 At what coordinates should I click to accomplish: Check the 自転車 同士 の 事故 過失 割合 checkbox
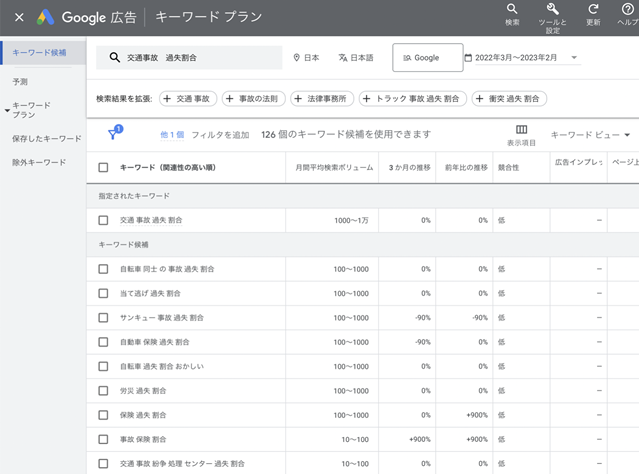pyautogui.click(x=104, y=269)
